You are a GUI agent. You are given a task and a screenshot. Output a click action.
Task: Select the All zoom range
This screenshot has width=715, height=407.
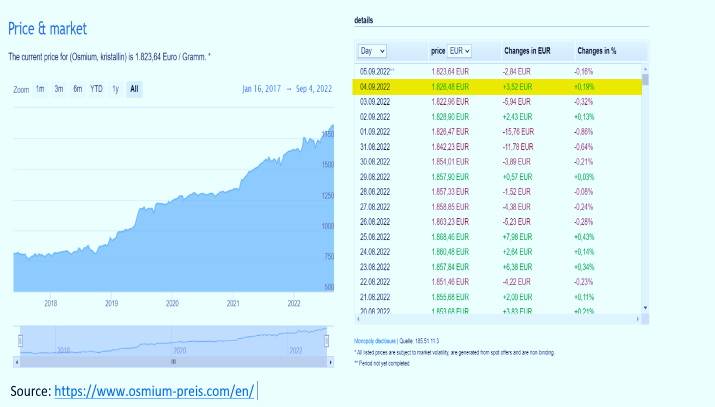tap(134, 89)
